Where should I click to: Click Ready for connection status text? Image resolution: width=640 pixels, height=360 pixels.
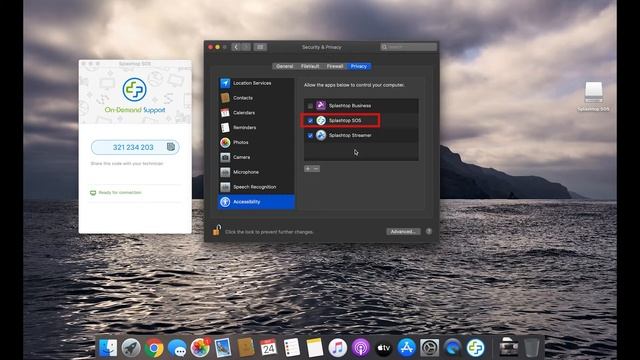120,192
